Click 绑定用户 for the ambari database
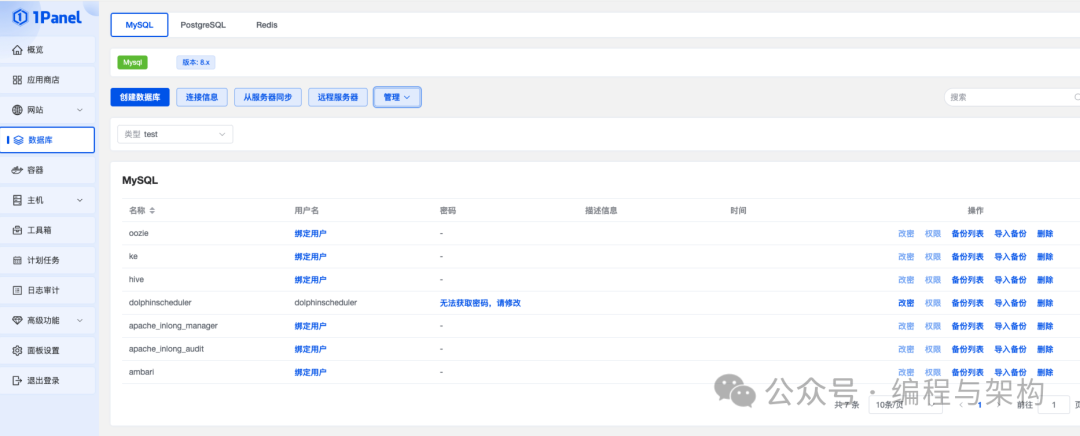1080x436 pixels. 310,372
